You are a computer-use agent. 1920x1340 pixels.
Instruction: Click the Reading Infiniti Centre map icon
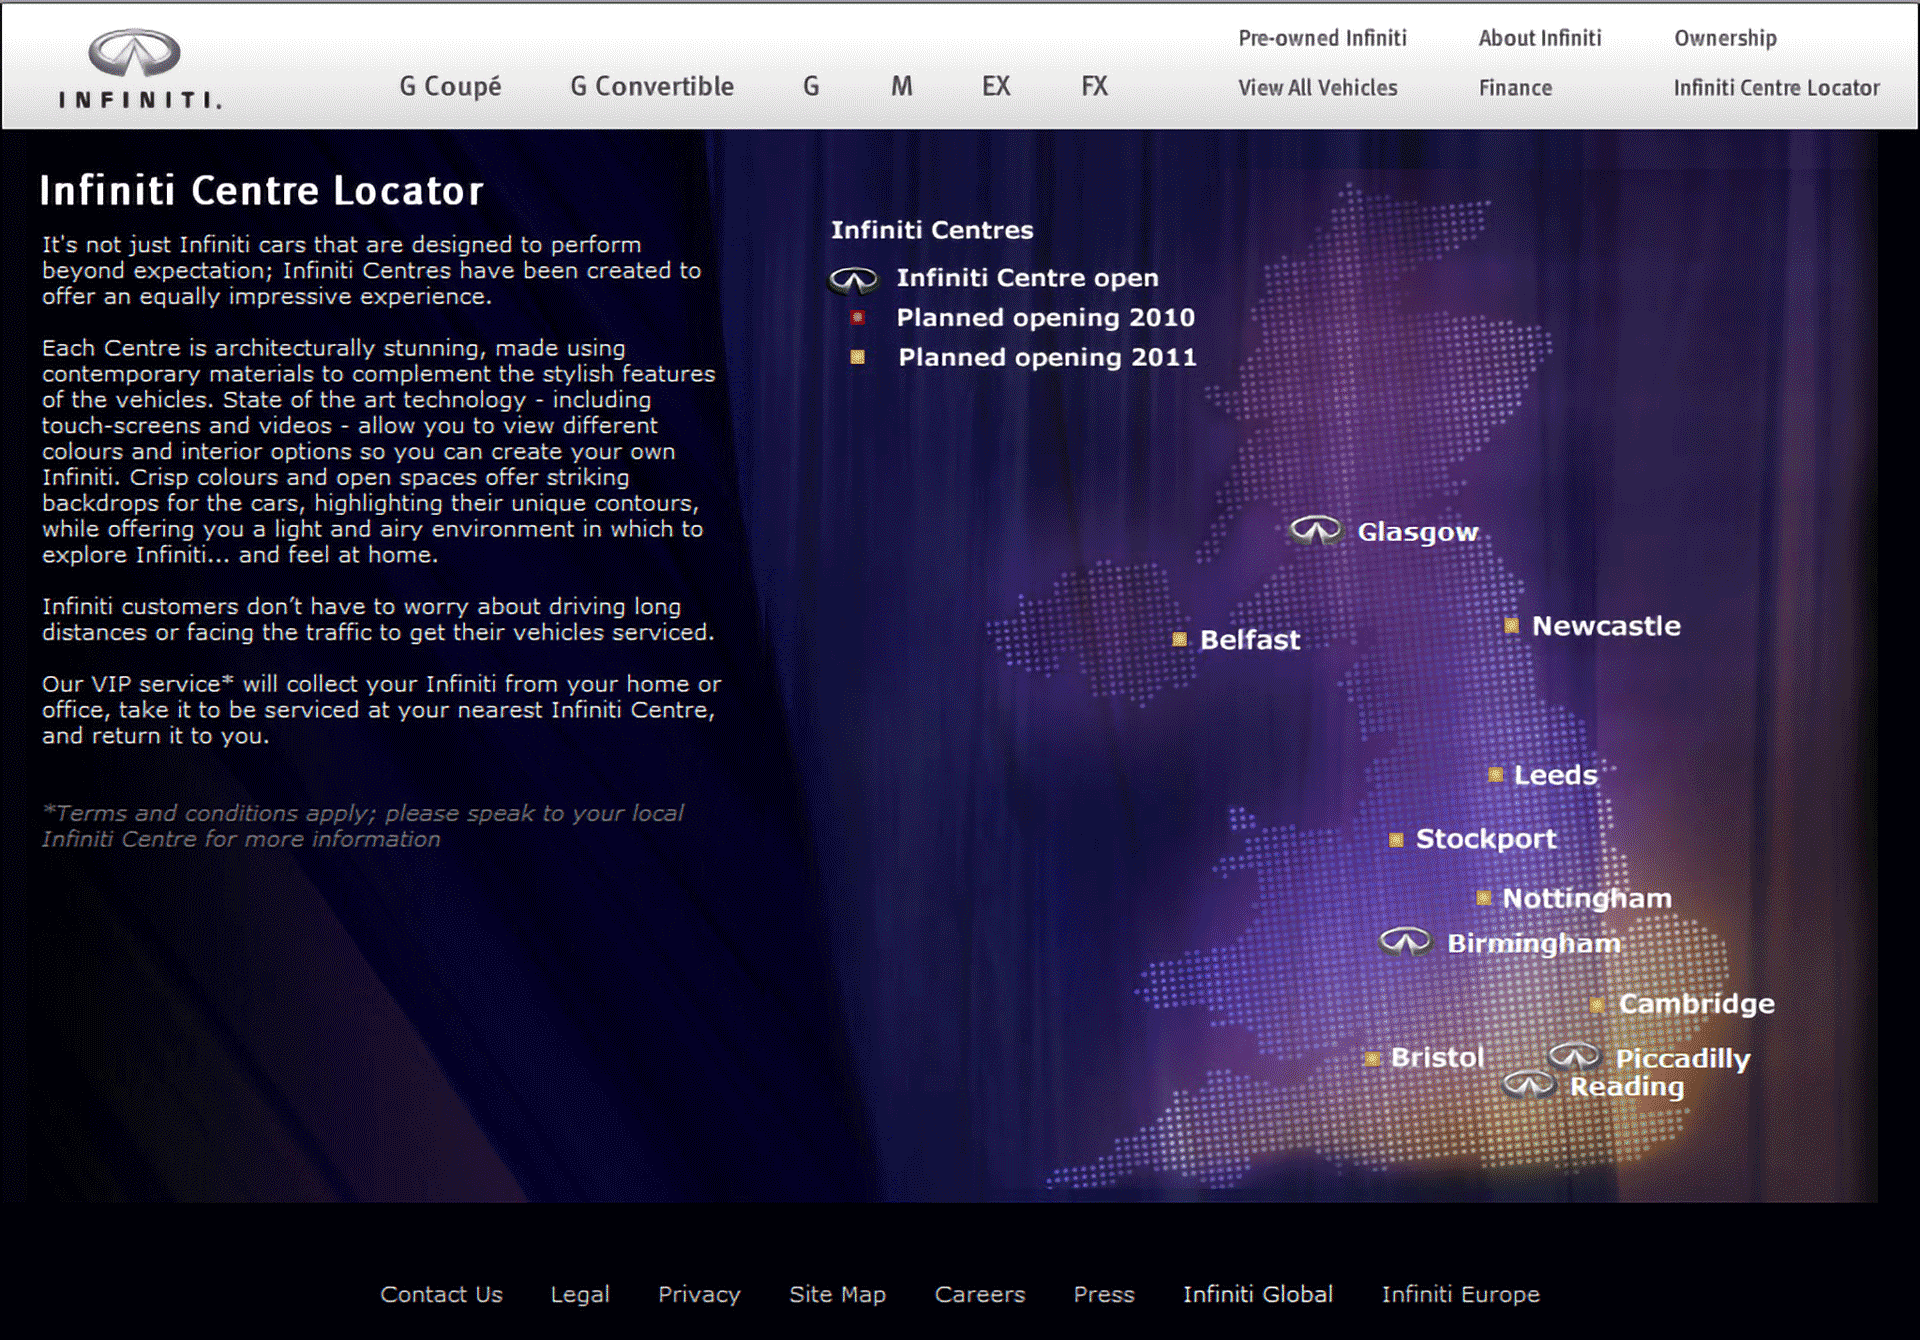coord(1527,1084)
